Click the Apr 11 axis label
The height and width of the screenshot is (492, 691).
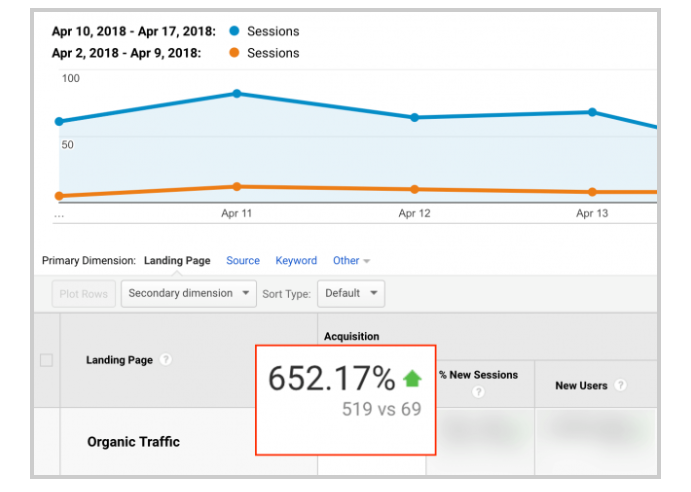[x=236, y=213]
